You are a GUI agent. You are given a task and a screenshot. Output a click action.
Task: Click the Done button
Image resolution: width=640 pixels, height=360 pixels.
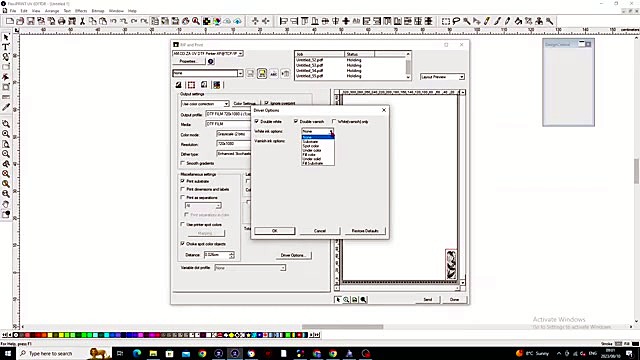[x=454, y=300]
